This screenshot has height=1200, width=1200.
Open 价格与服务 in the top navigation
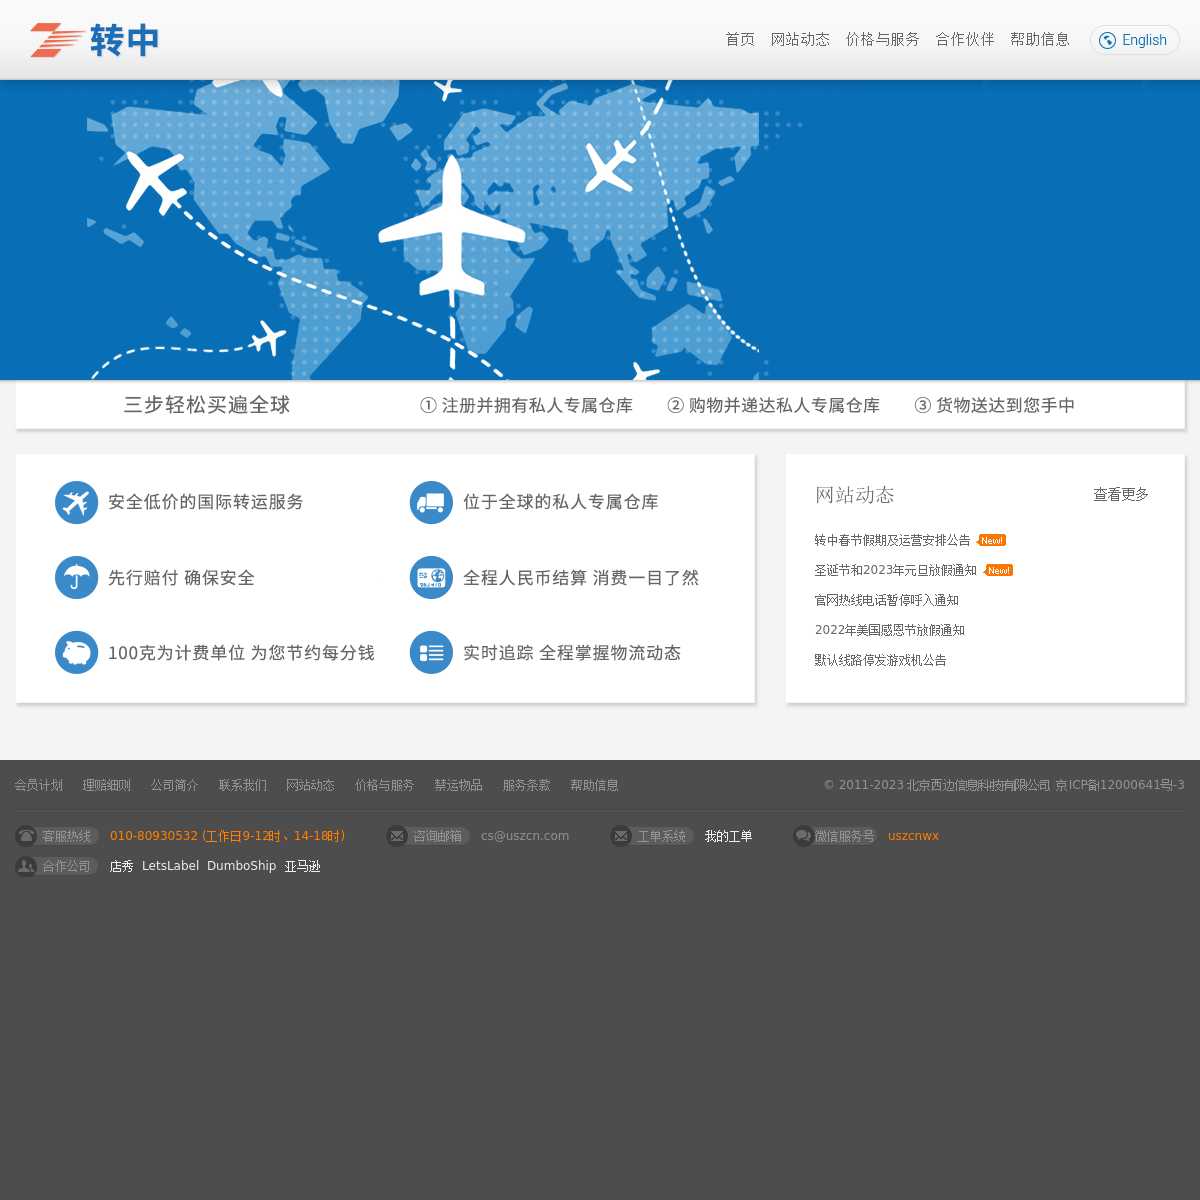(882, 39)
